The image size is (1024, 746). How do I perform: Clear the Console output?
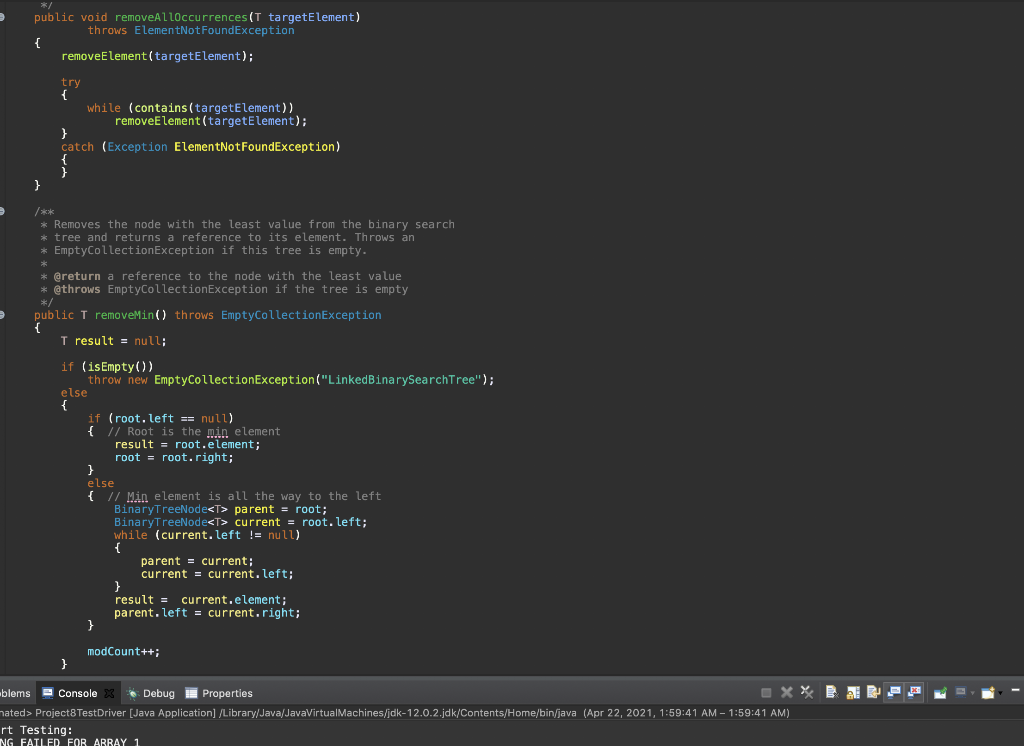[x=832, y=692]
